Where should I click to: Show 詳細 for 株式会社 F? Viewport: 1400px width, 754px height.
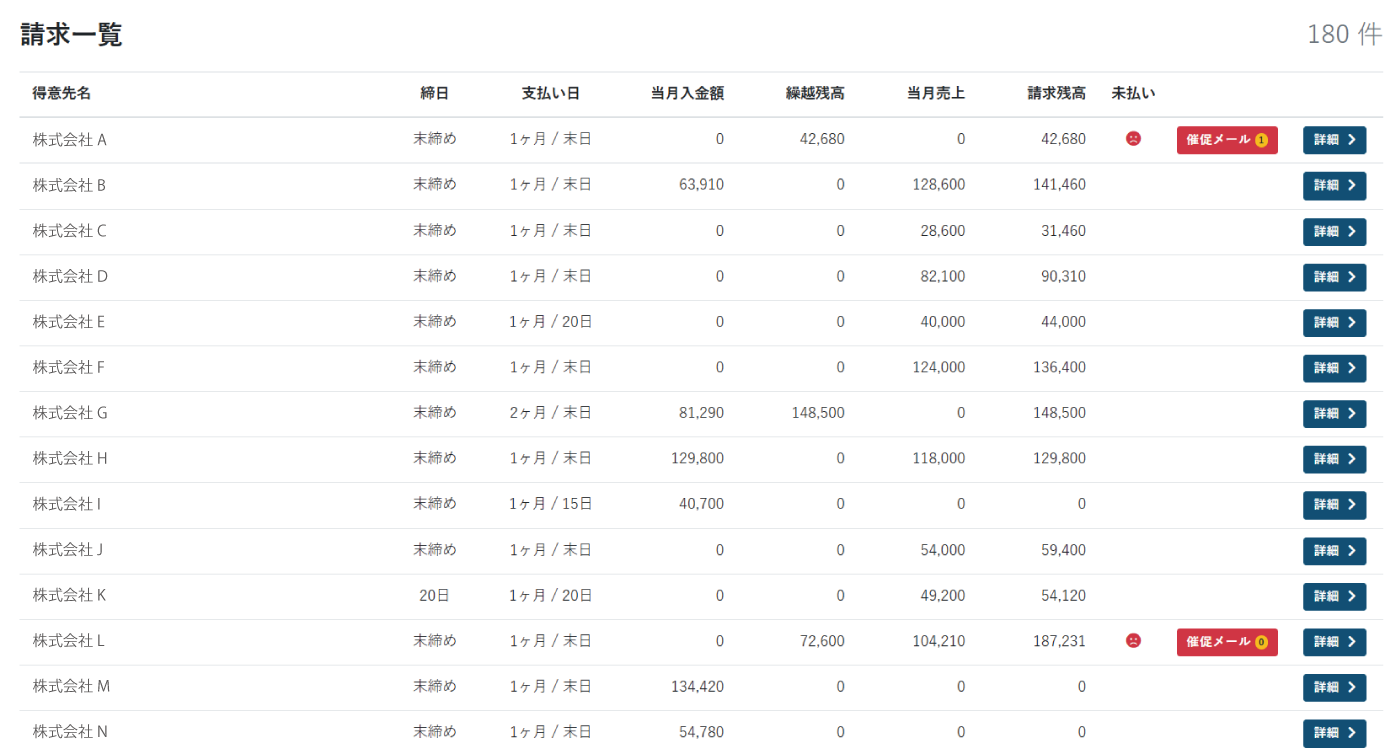[x=1334, y=368]
